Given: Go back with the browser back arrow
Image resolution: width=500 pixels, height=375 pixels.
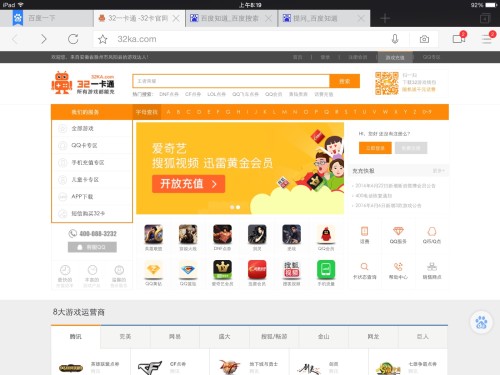Looking at the screenshot, I should point(15,39).
